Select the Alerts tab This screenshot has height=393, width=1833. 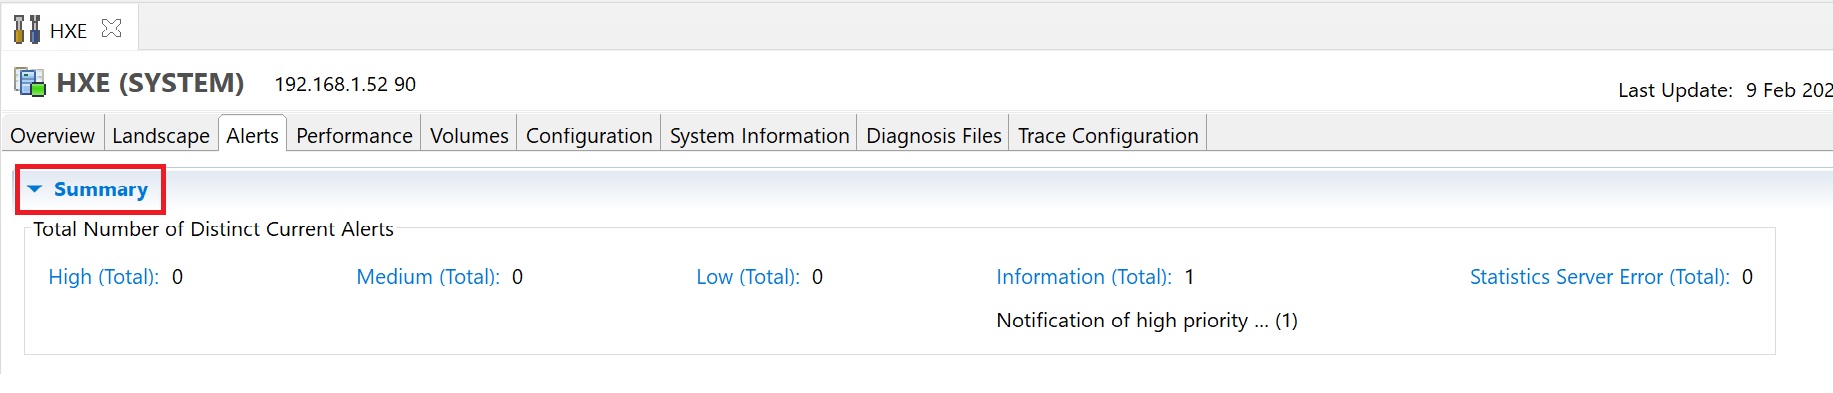pyautogui.click(x=252, y=135)
